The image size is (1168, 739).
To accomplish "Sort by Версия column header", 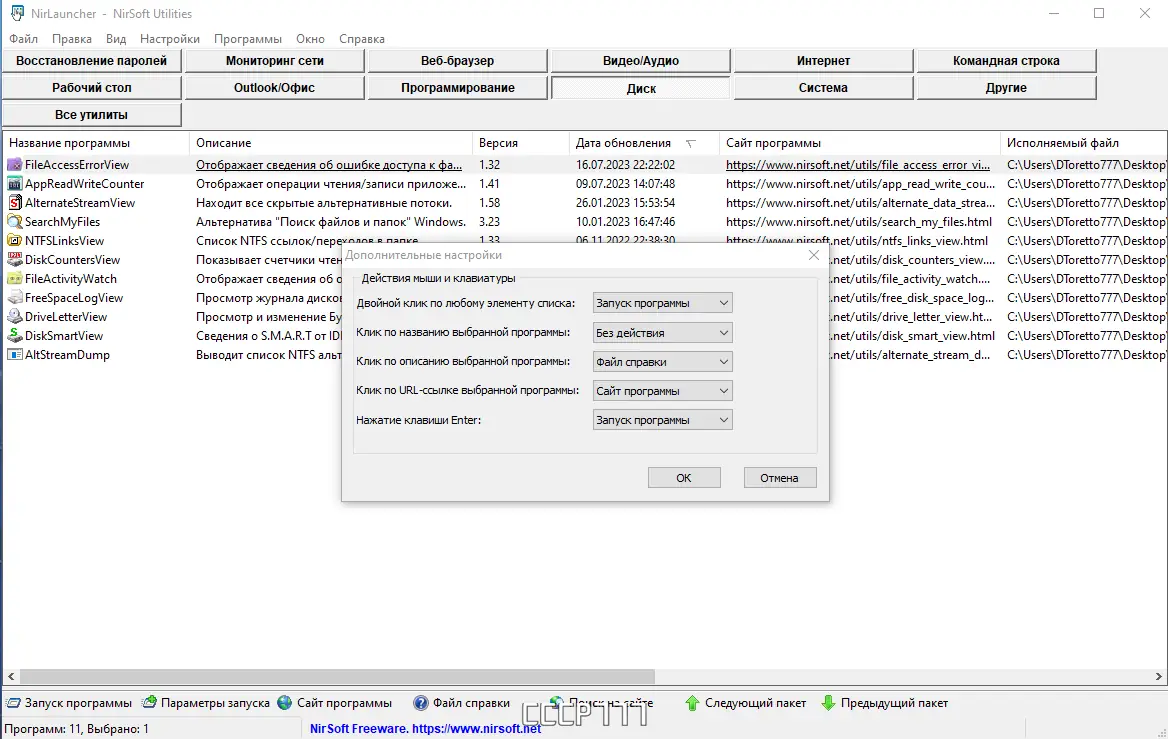I will pyautogui.click(x=521, y=143).
